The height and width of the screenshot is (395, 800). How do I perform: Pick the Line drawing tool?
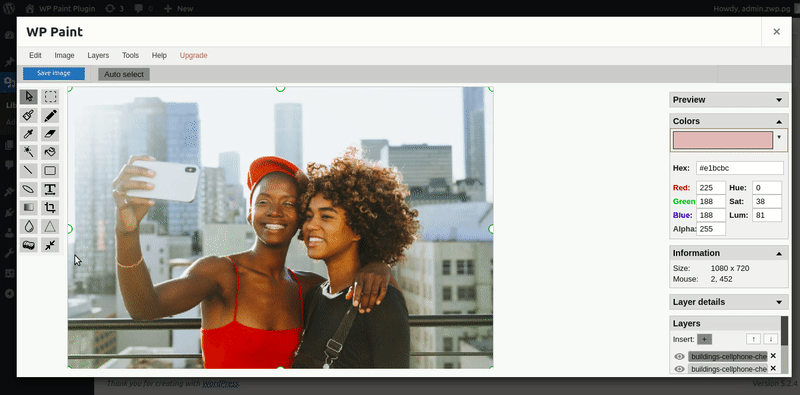29,170
